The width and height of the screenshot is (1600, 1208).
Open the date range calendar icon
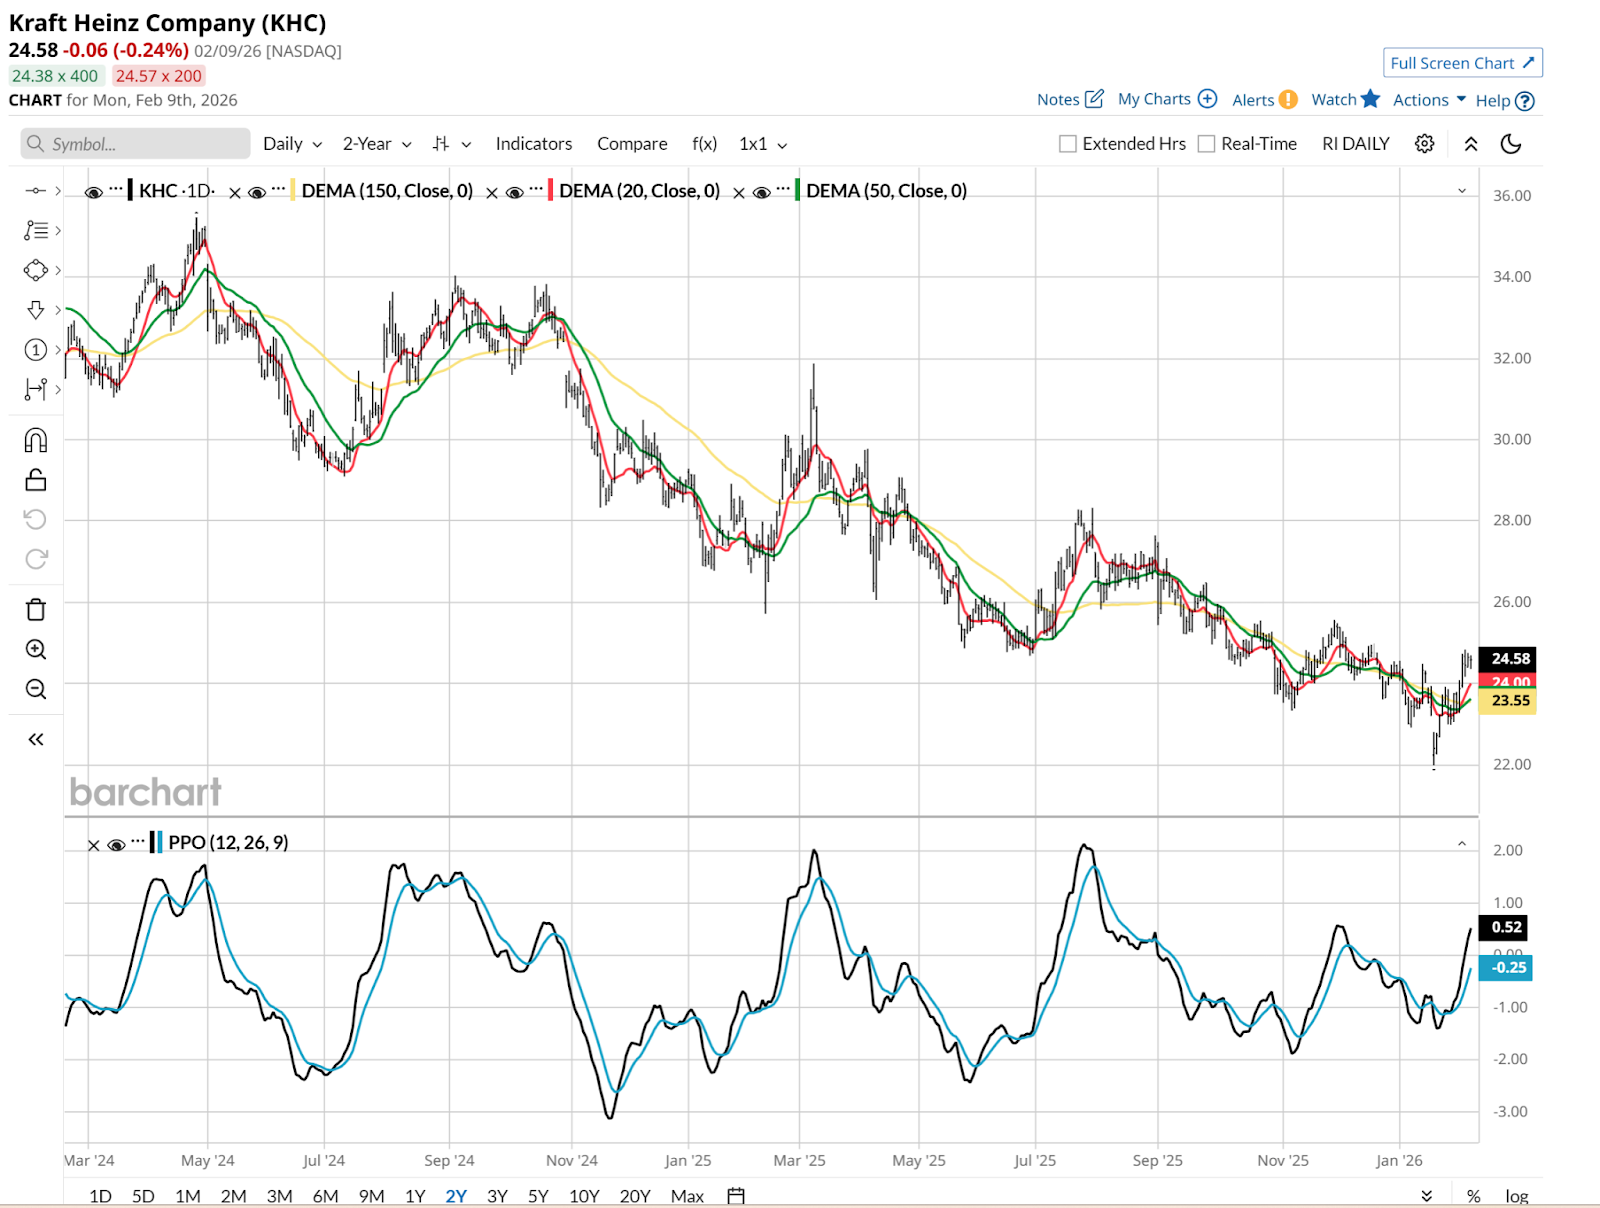(736, 1196)
